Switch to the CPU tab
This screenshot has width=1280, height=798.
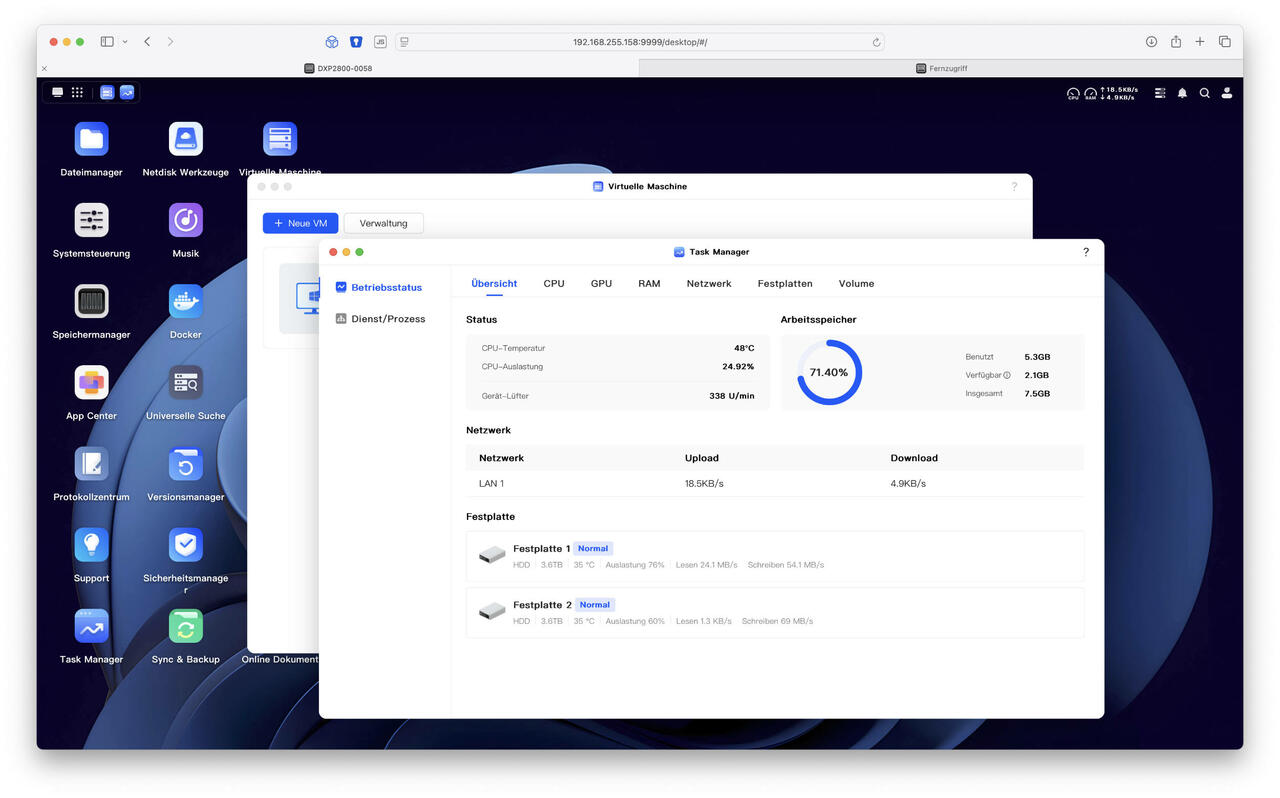[554, 284]
